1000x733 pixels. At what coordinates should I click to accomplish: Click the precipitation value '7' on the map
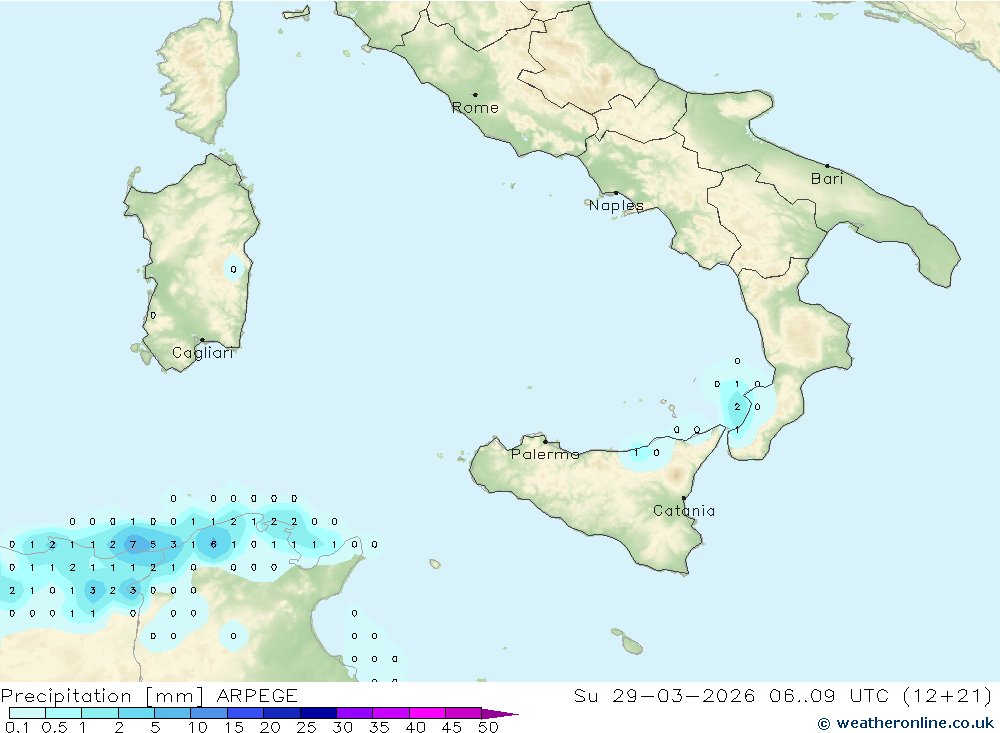[133, 544]
